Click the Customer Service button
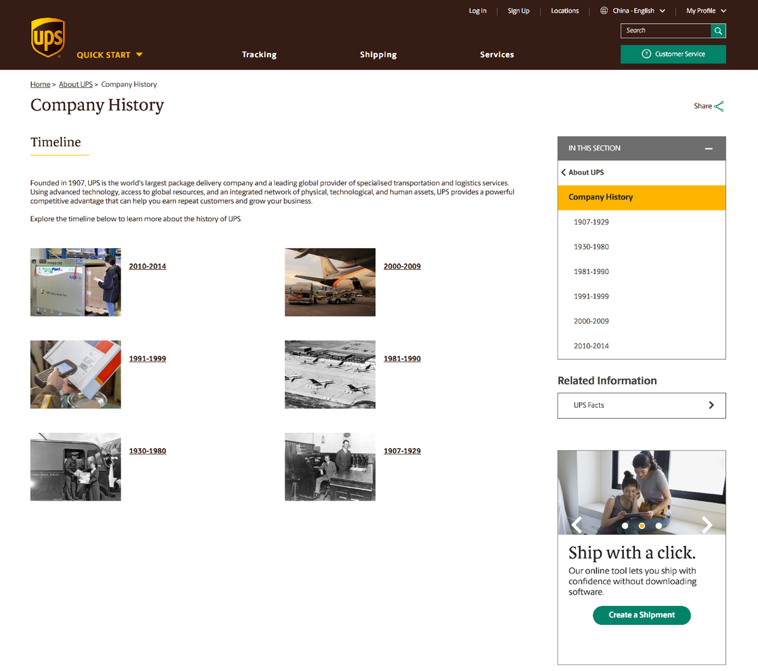Image resolution: width=758 pixels, height=671 pixels. (x=673, y=54)
